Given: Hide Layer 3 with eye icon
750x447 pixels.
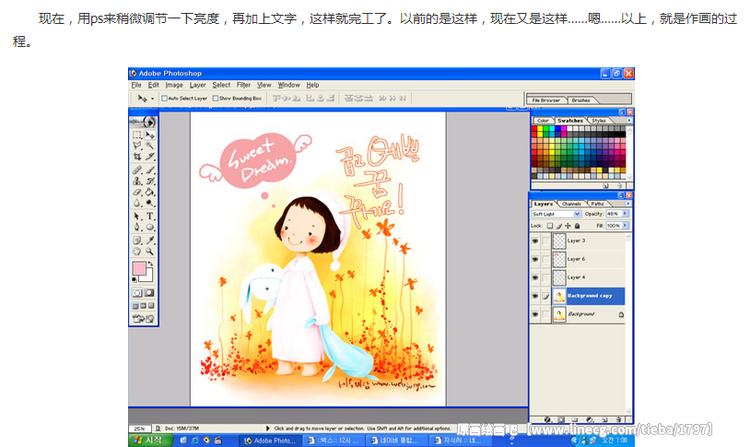Looking at the screenshot, I should coord(535,241).
